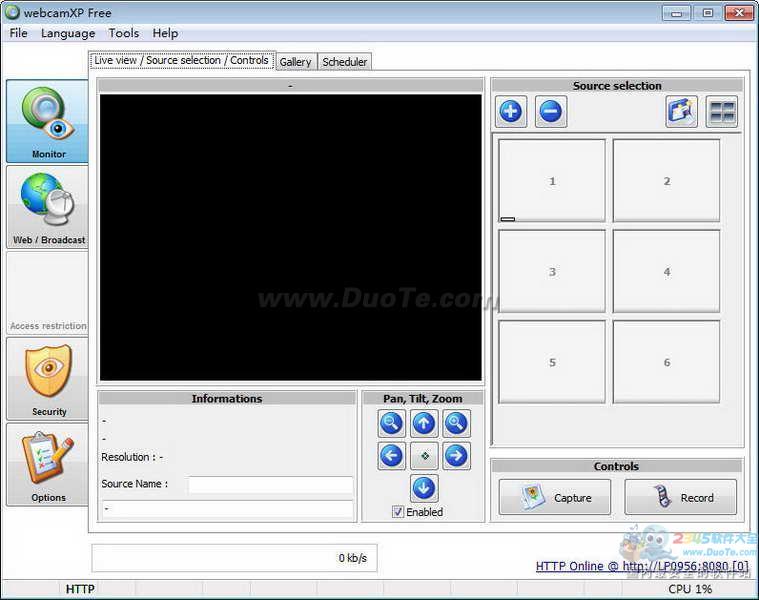Screen dimensions: 759x600
Task: Open the File menu
Action: 18,33
